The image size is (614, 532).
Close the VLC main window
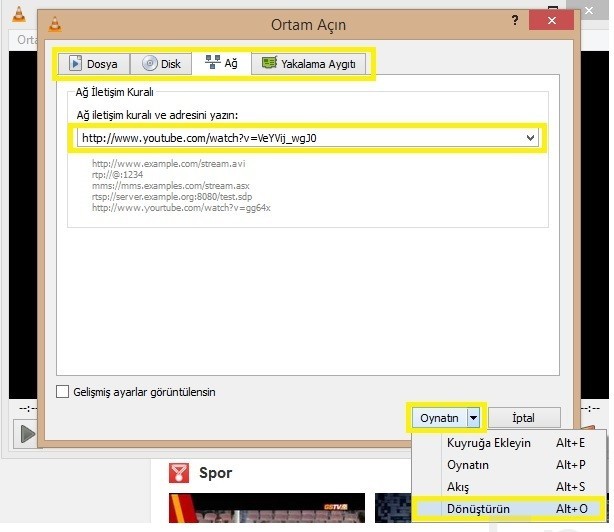tap(589, 11)
